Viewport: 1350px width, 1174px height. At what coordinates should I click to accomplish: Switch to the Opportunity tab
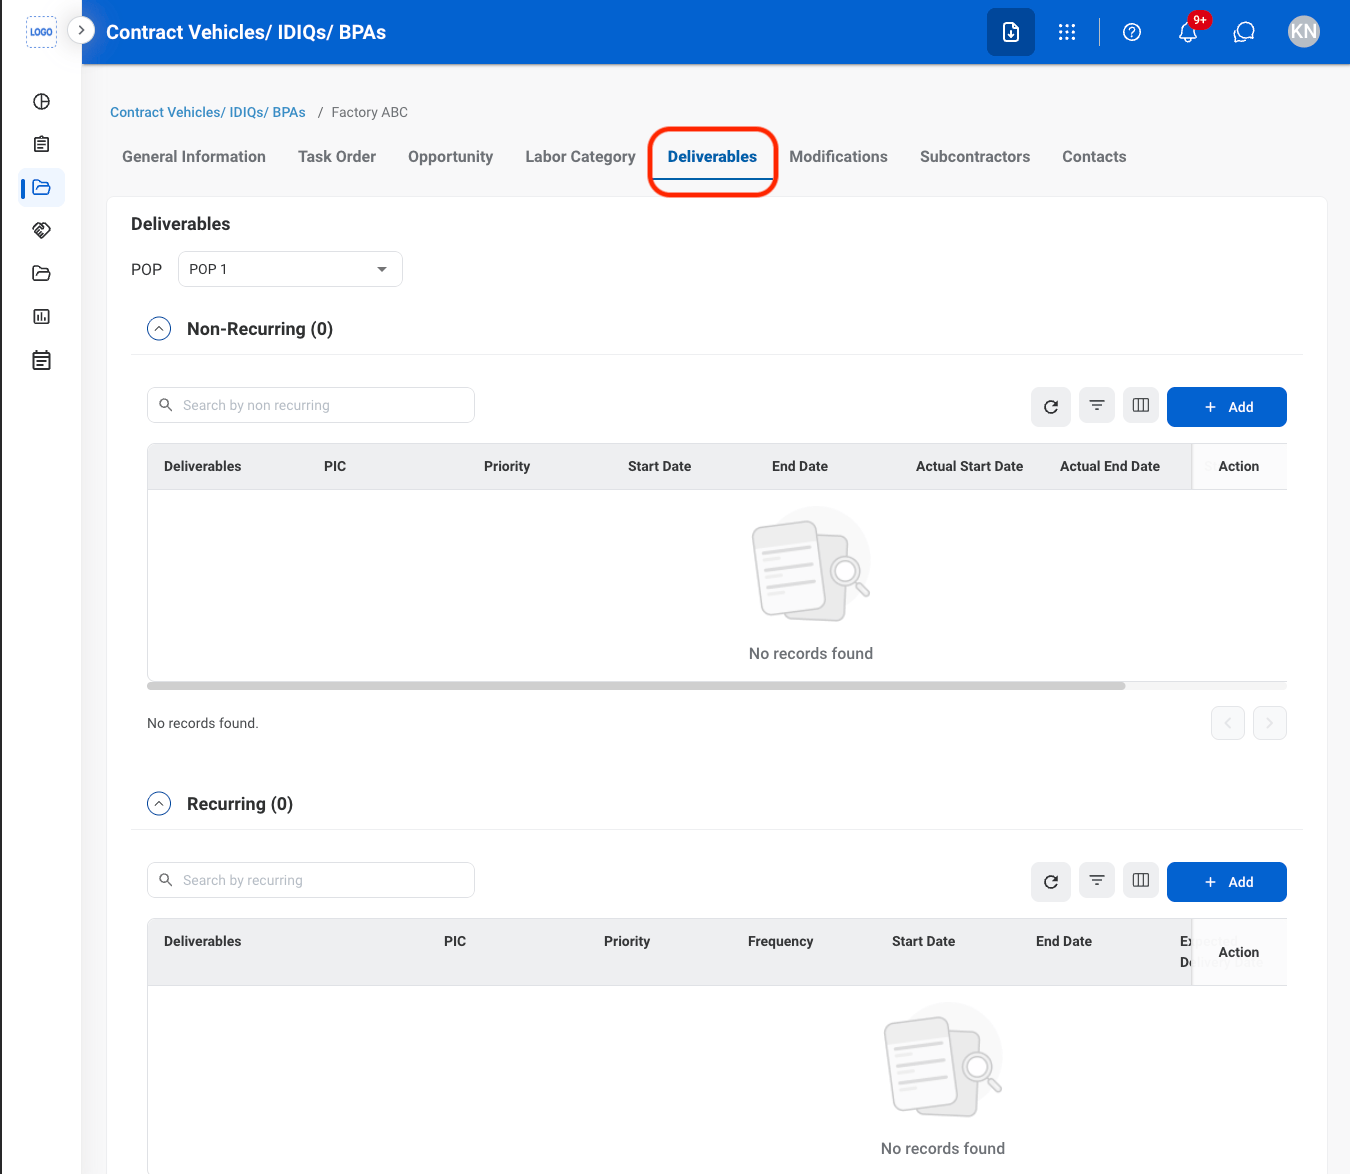[450, 157]
